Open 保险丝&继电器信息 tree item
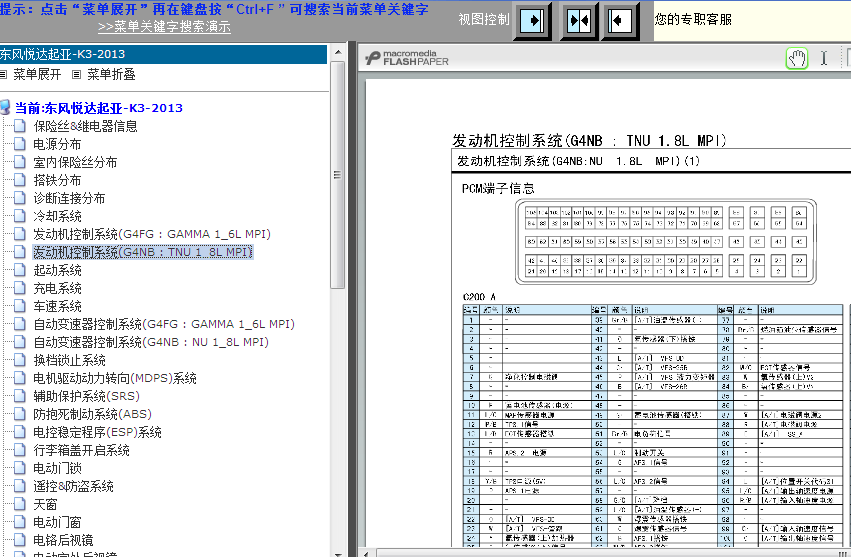The image size is (851, 557). pyautogui.click(x=85, y=126)
